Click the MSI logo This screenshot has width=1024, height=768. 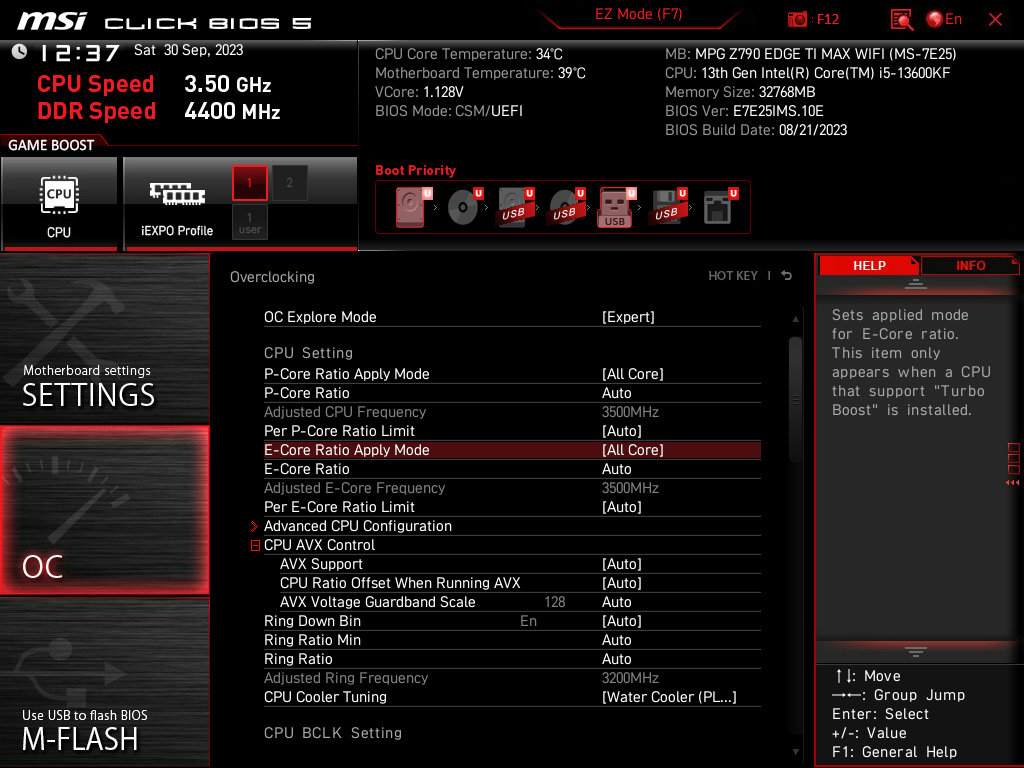(x=52, y=22)
